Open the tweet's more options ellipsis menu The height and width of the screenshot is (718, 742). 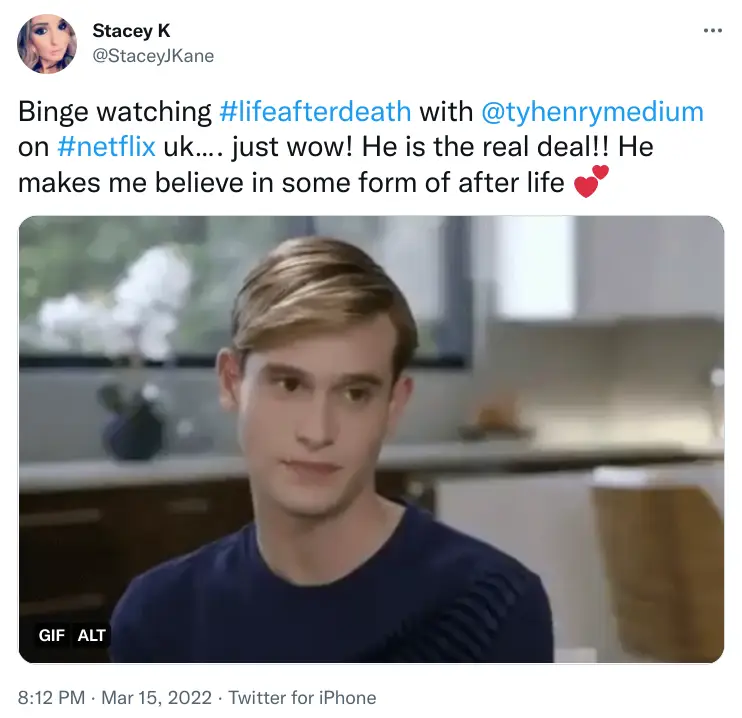point(712,31)
